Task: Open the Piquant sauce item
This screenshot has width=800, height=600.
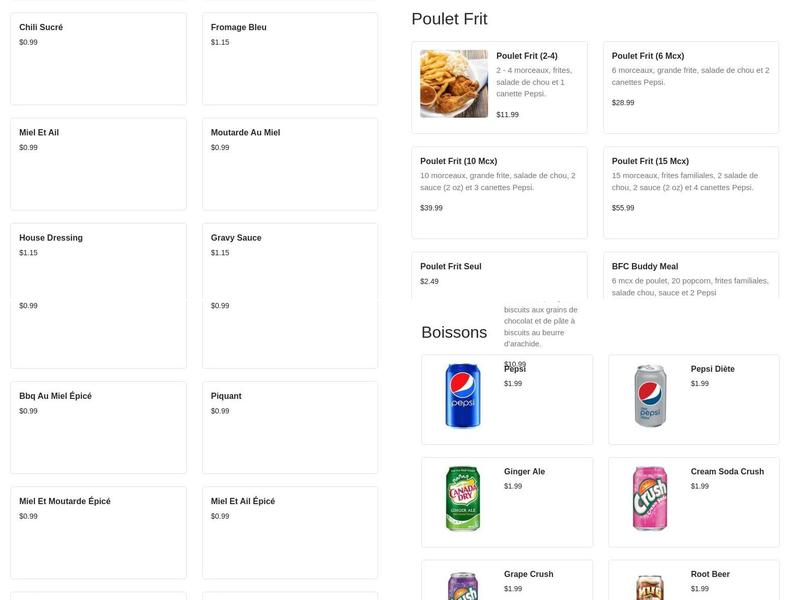Action: (x=290, y=427)
